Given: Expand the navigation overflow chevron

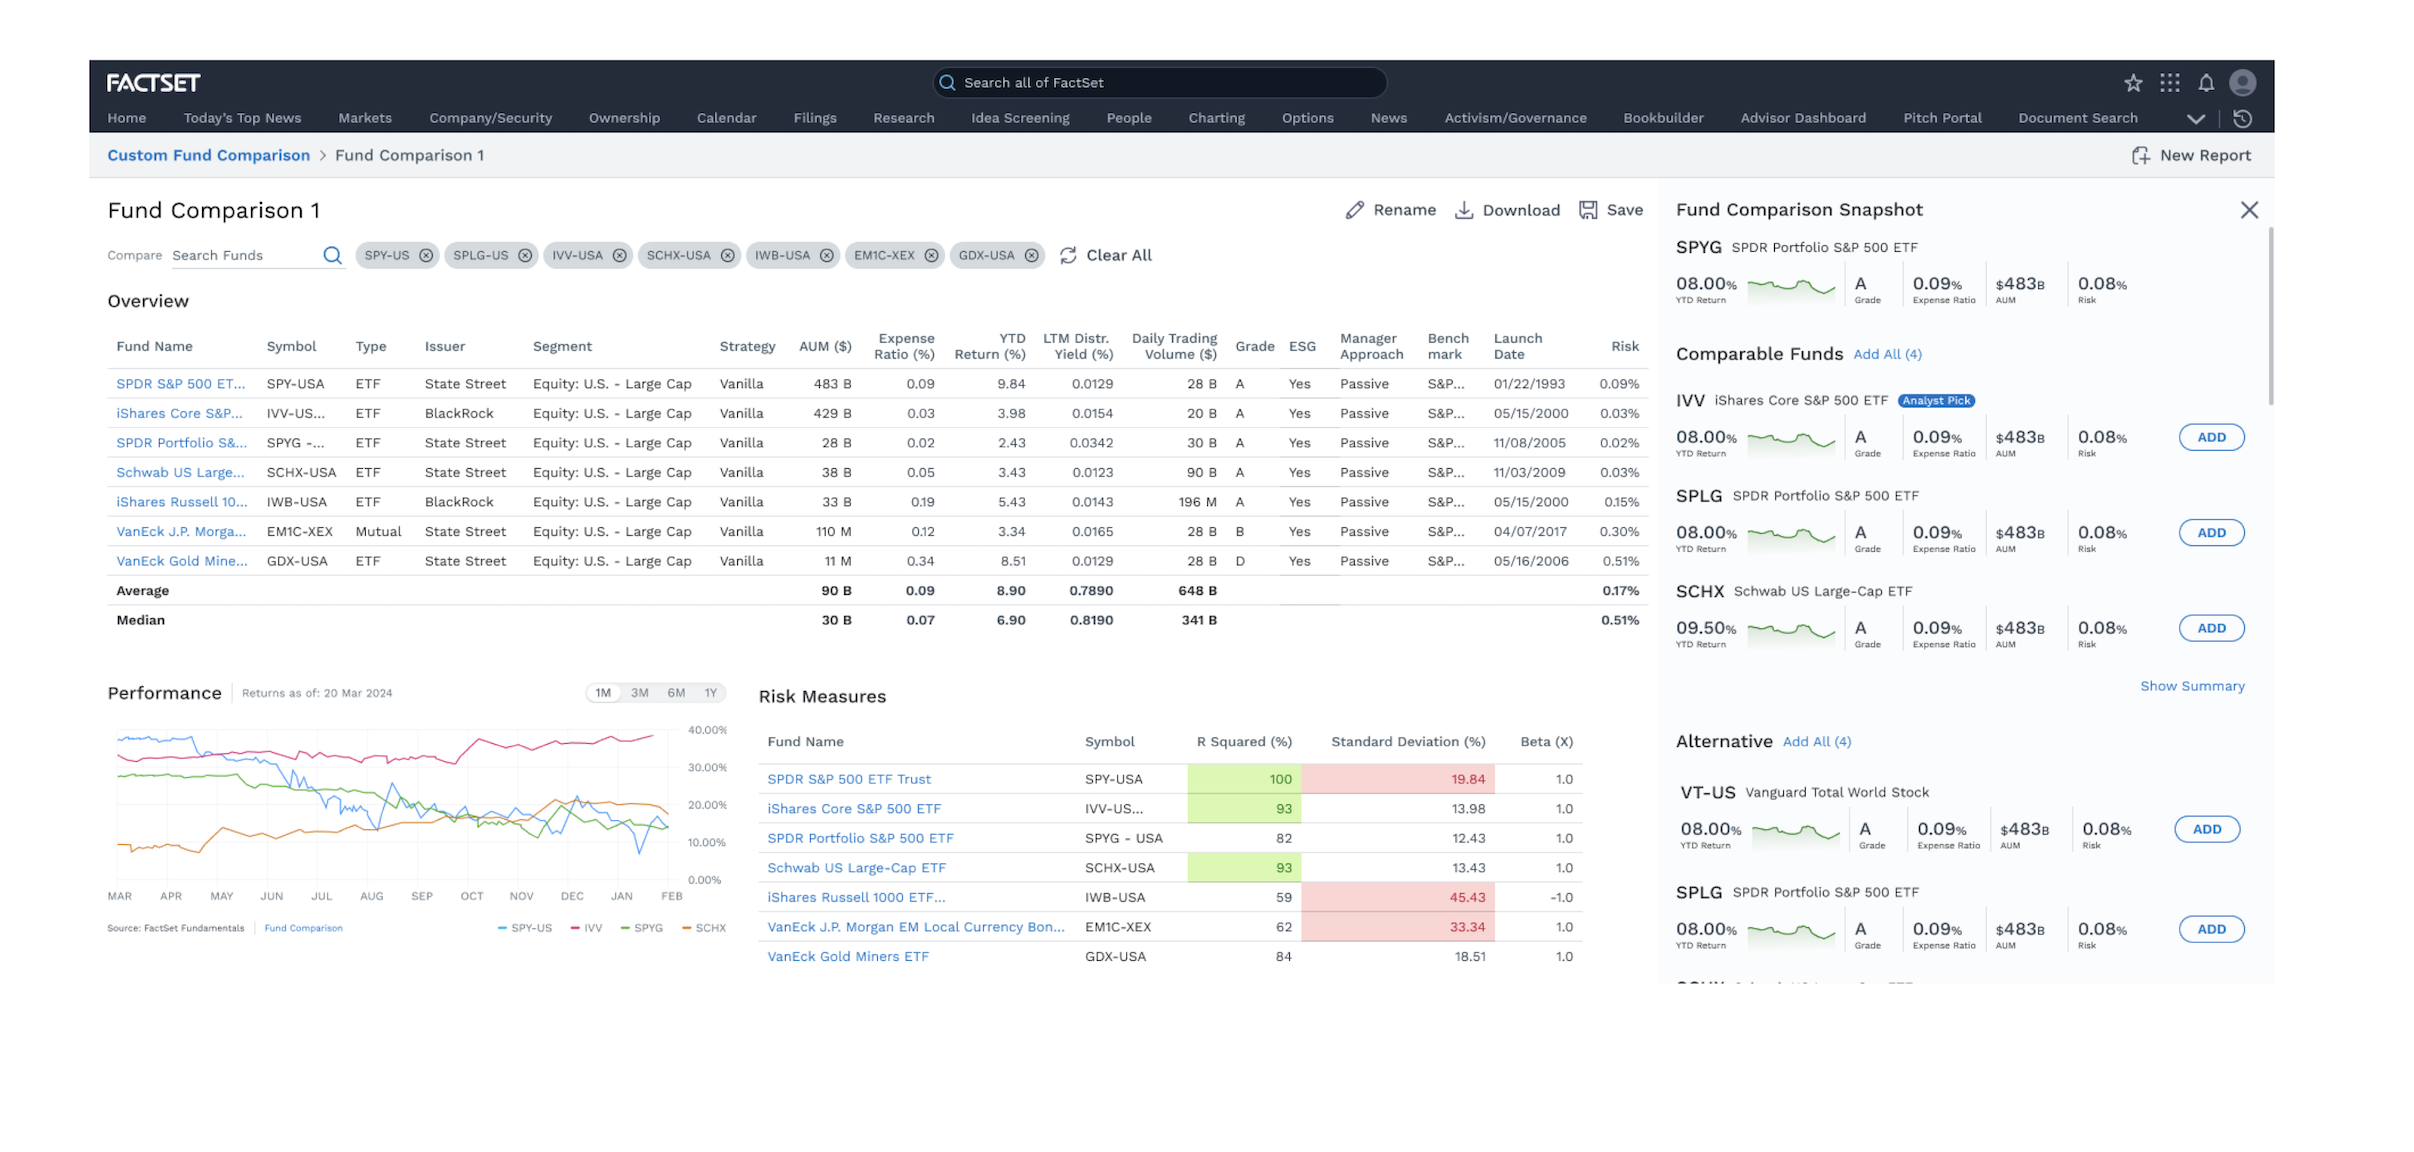Looking at the screenshot, I should [x=2195, y=119].
